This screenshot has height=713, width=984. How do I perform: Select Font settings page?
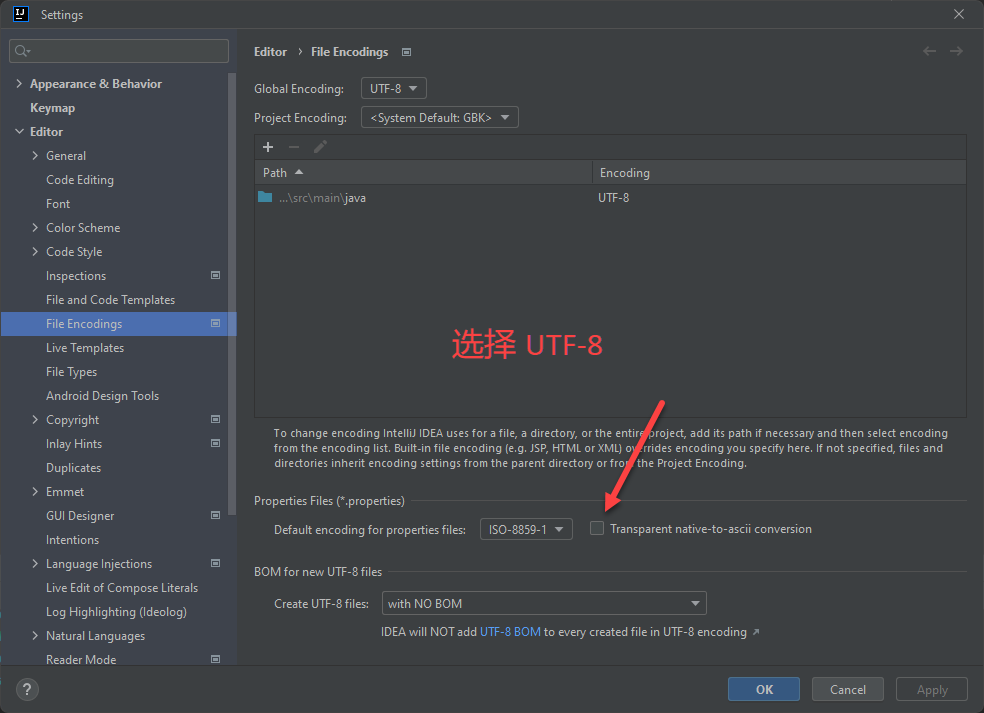click(58, 204)
